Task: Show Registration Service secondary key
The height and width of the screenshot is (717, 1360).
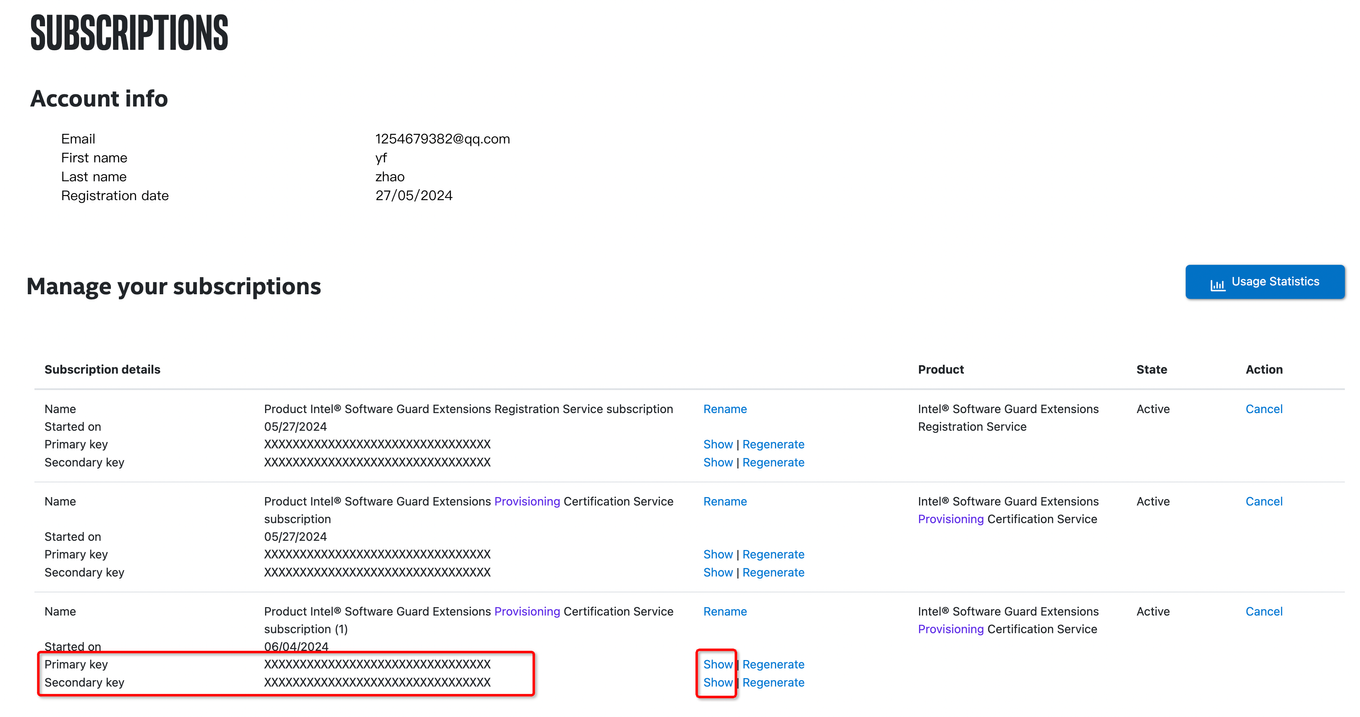Action: pos(718,463)
